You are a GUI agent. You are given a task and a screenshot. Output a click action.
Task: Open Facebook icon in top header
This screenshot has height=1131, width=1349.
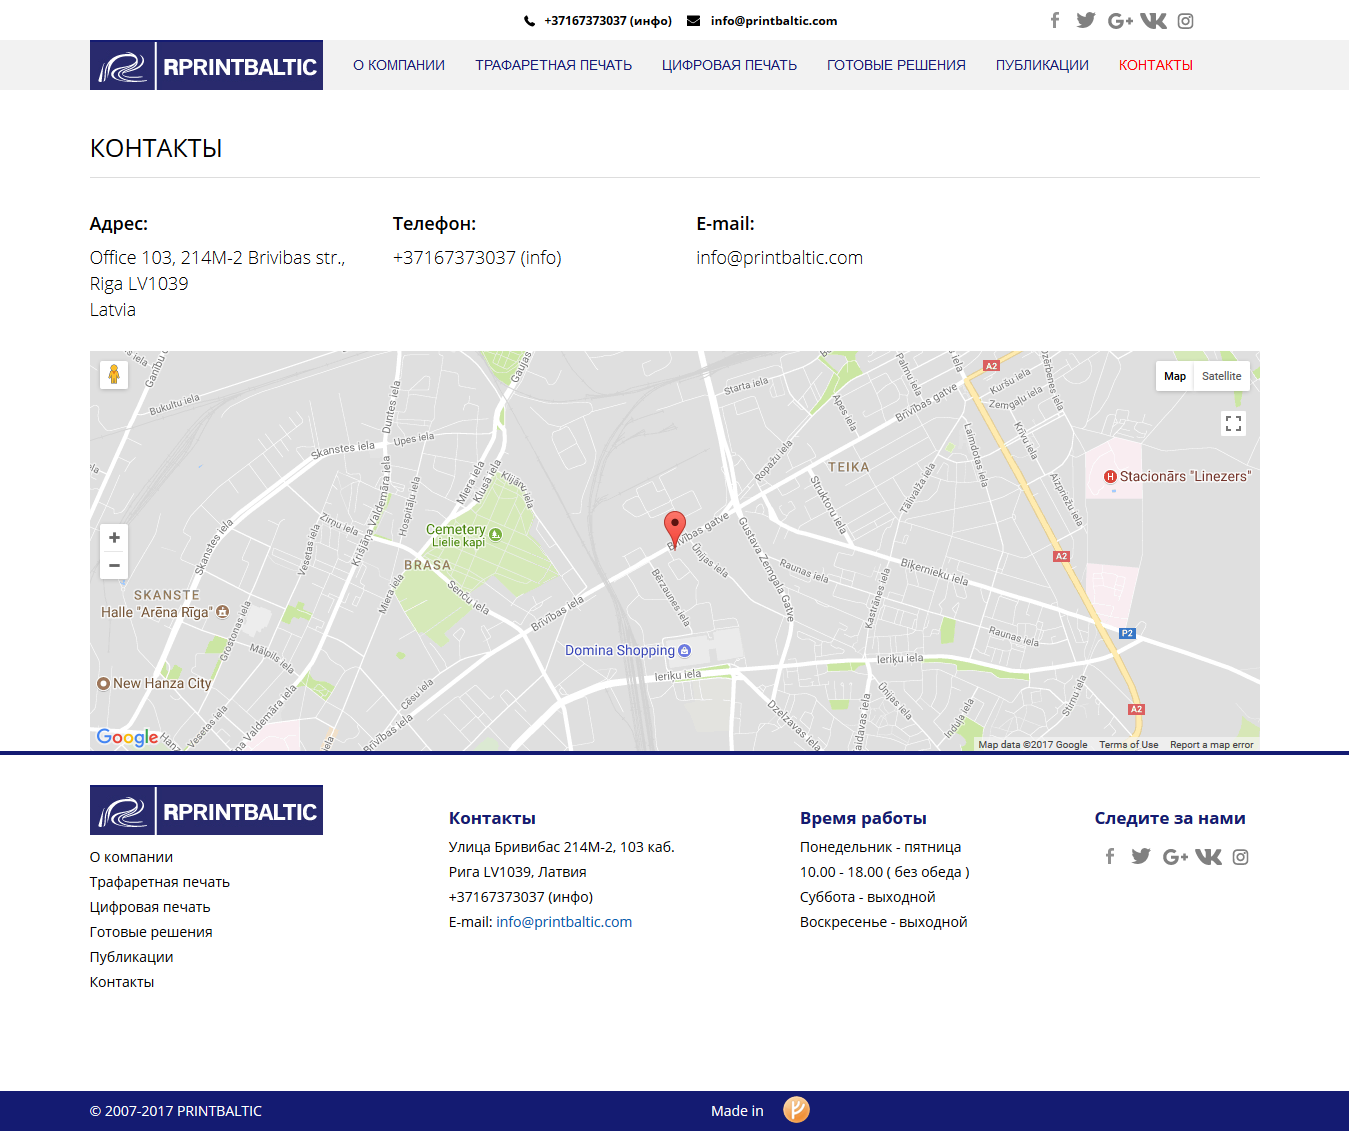(1055, 20)
